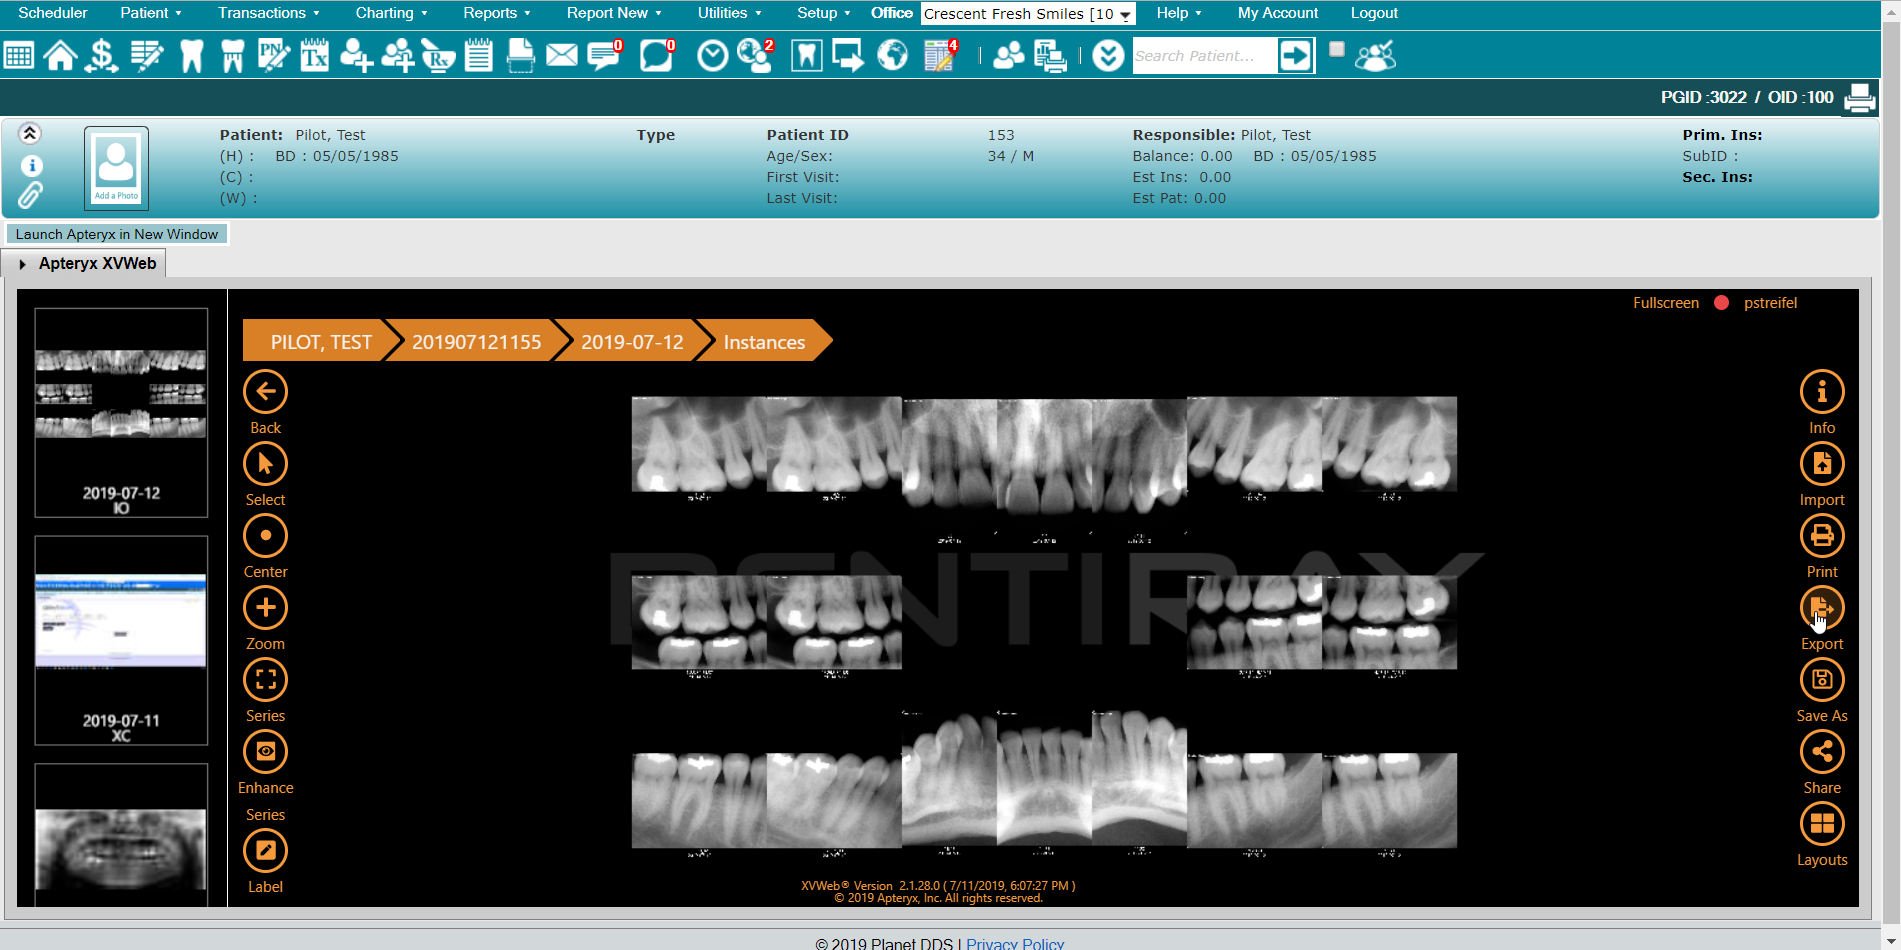Open the Transactions menu

pyautogui.click(x=268, y=13)
